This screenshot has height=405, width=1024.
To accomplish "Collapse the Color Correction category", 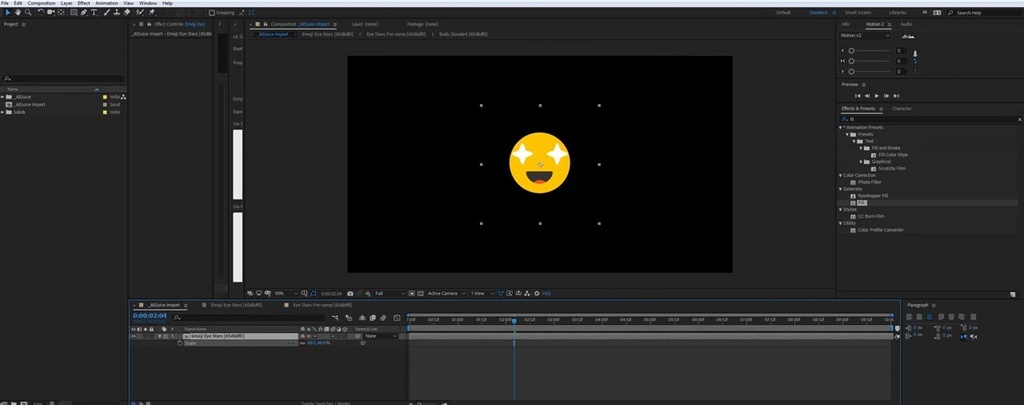I will coord(841,175).
